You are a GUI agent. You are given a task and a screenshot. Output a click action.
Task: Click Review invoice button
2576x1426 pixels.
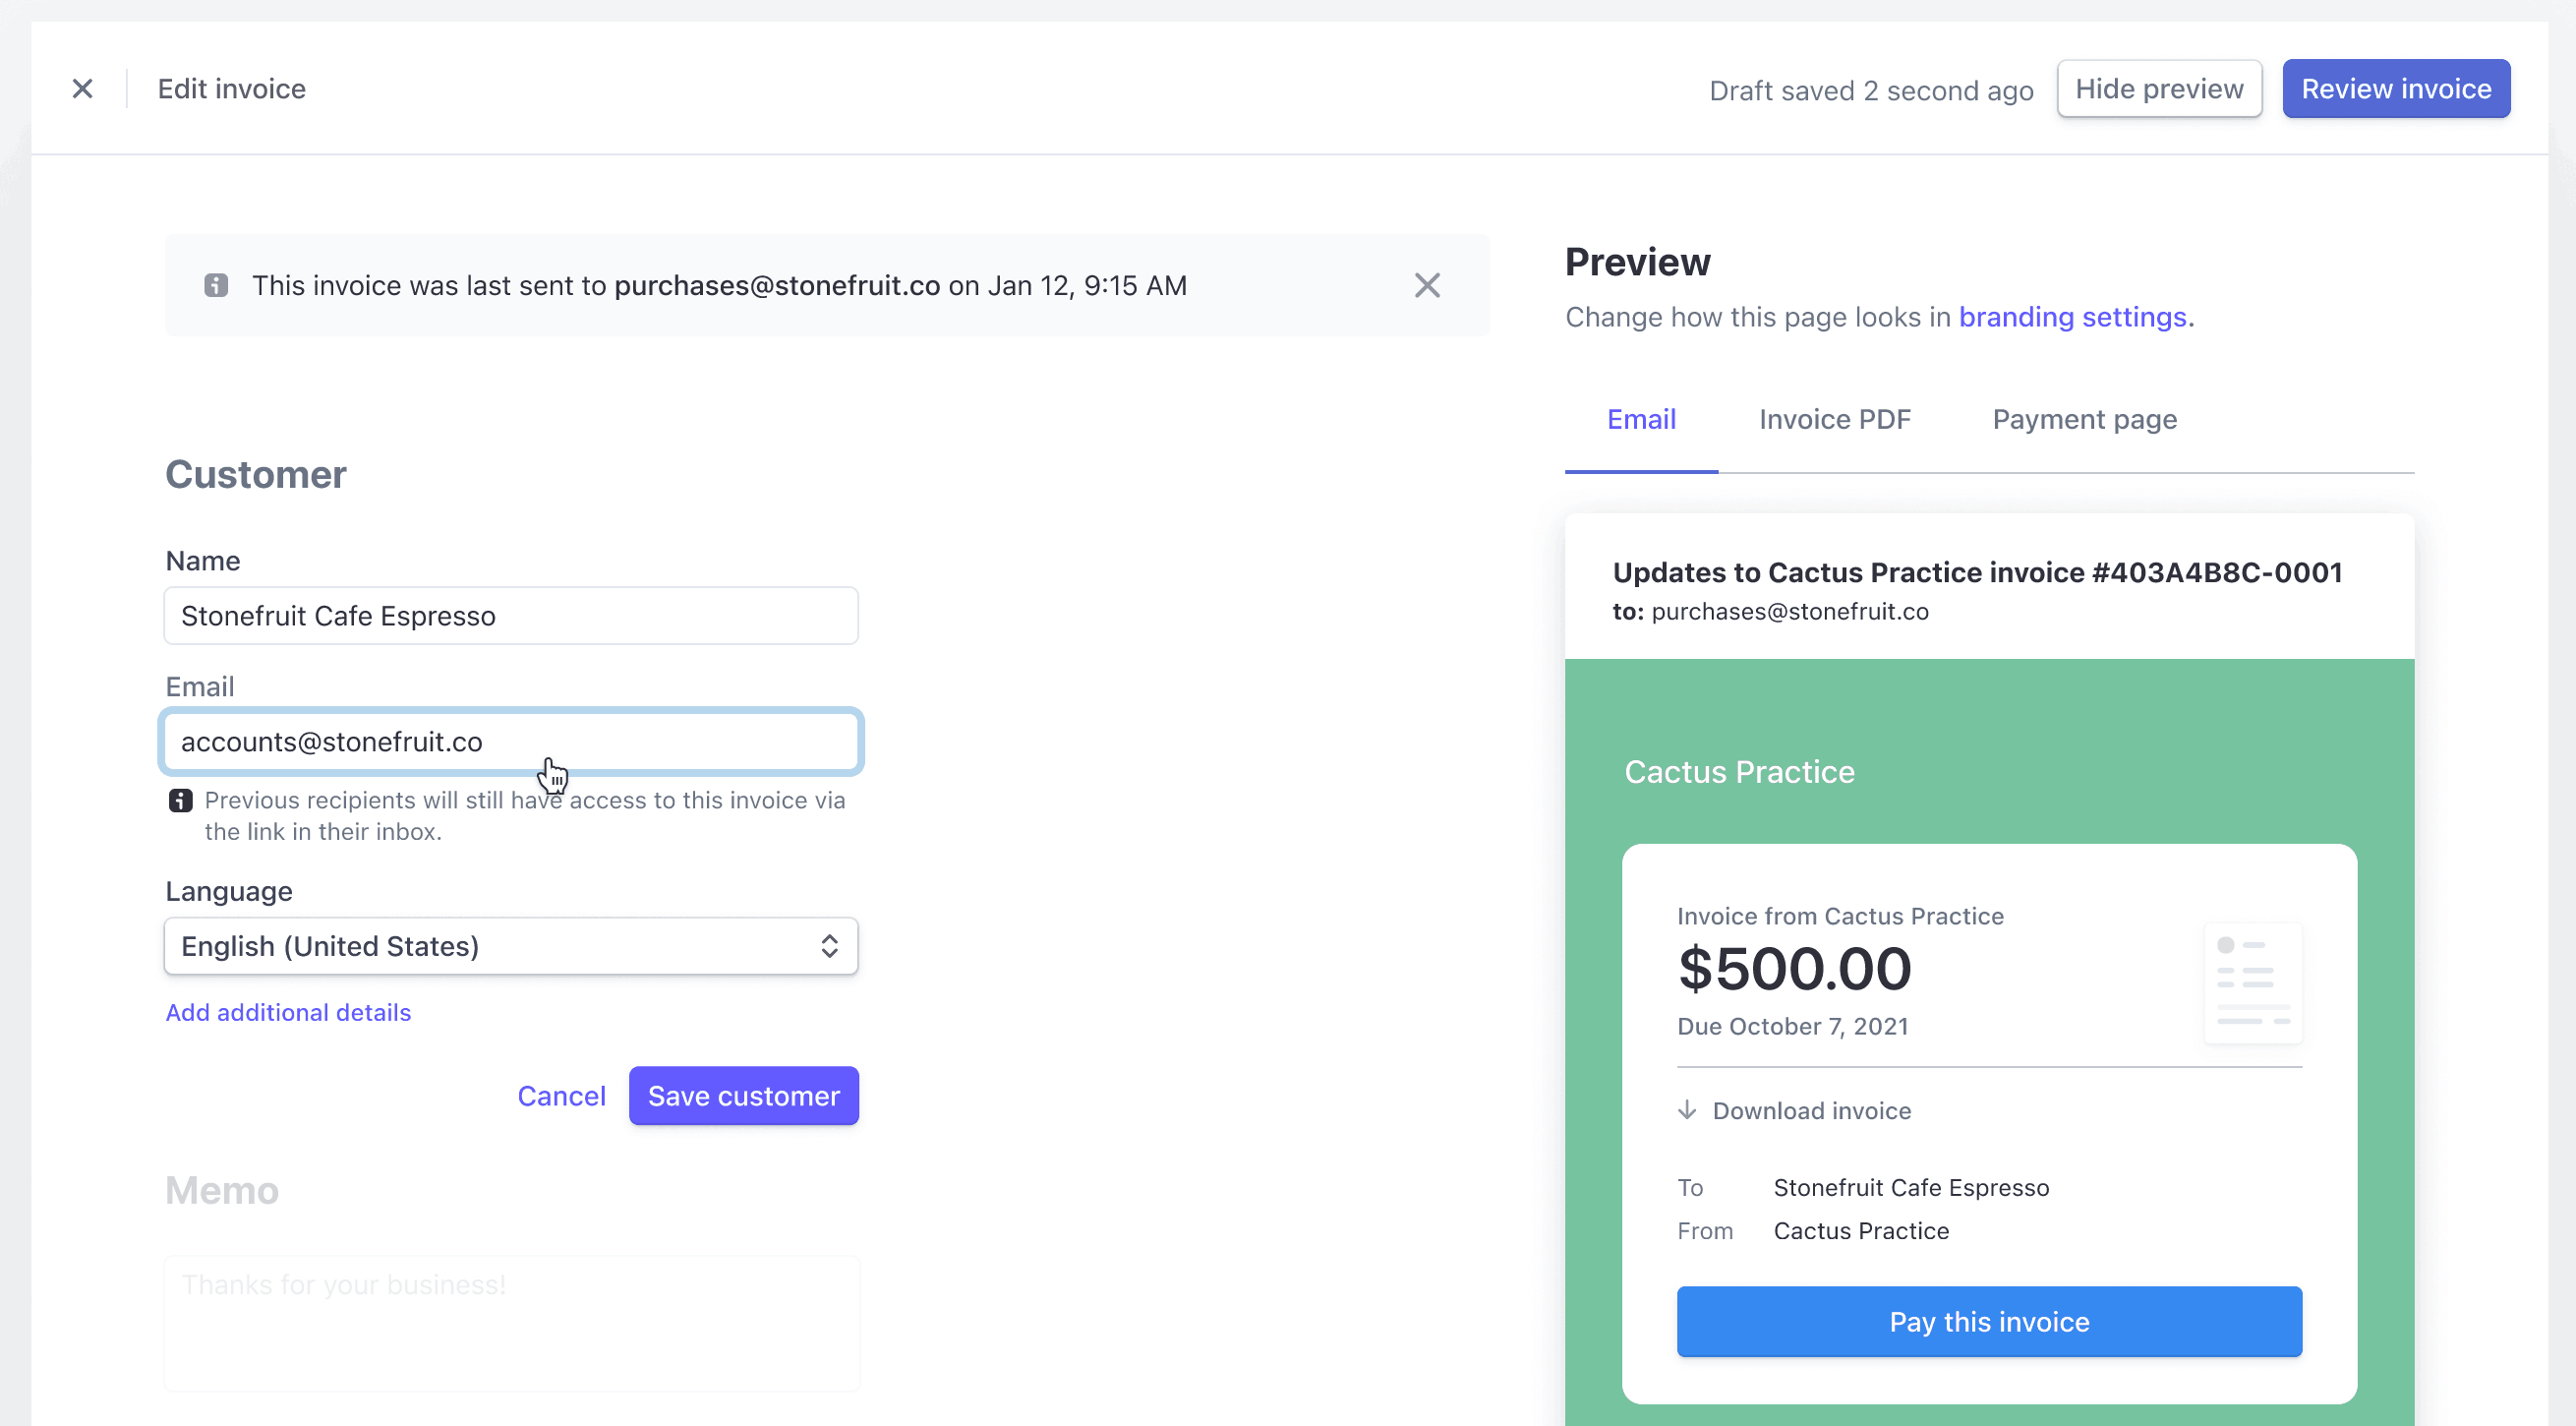pyautogui.click(x=2397, y=88)
